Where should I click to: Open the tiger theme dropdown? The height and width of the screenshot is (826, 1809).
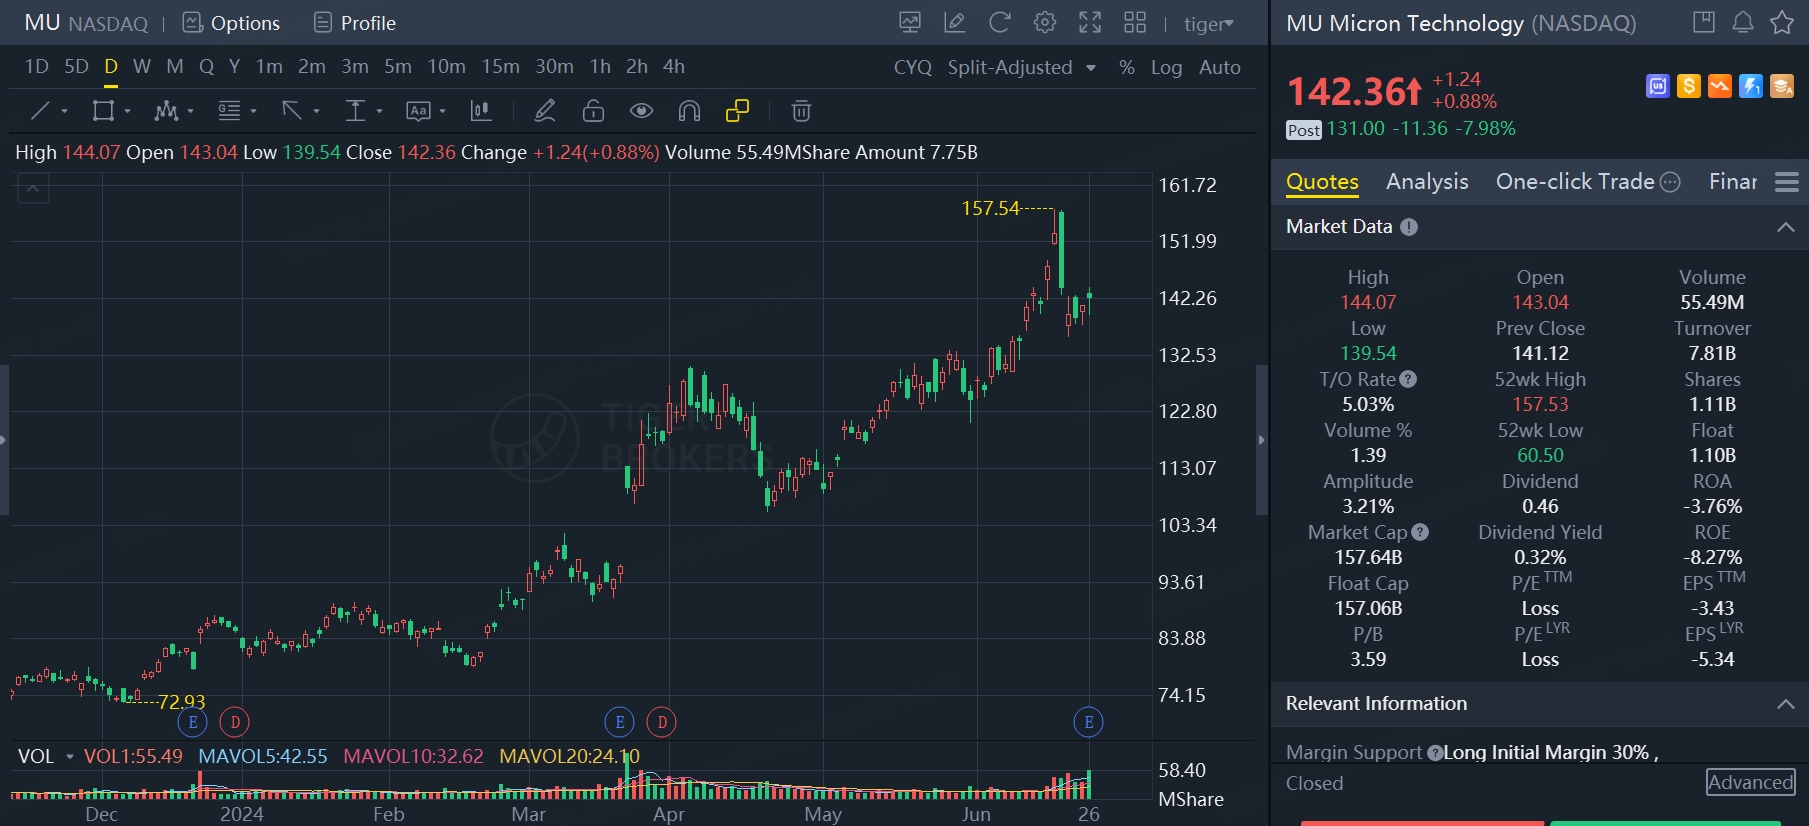coord(1209,24)
